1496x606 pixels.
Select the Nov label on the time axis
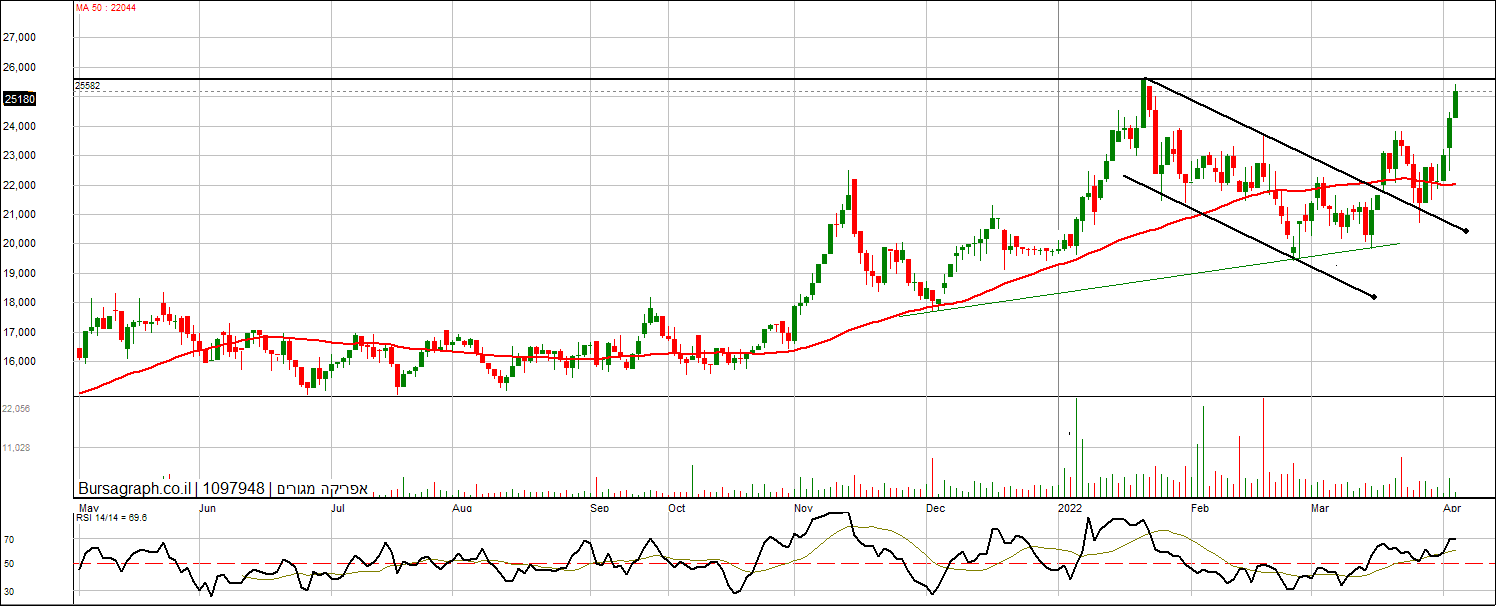[x=804, y=508]
